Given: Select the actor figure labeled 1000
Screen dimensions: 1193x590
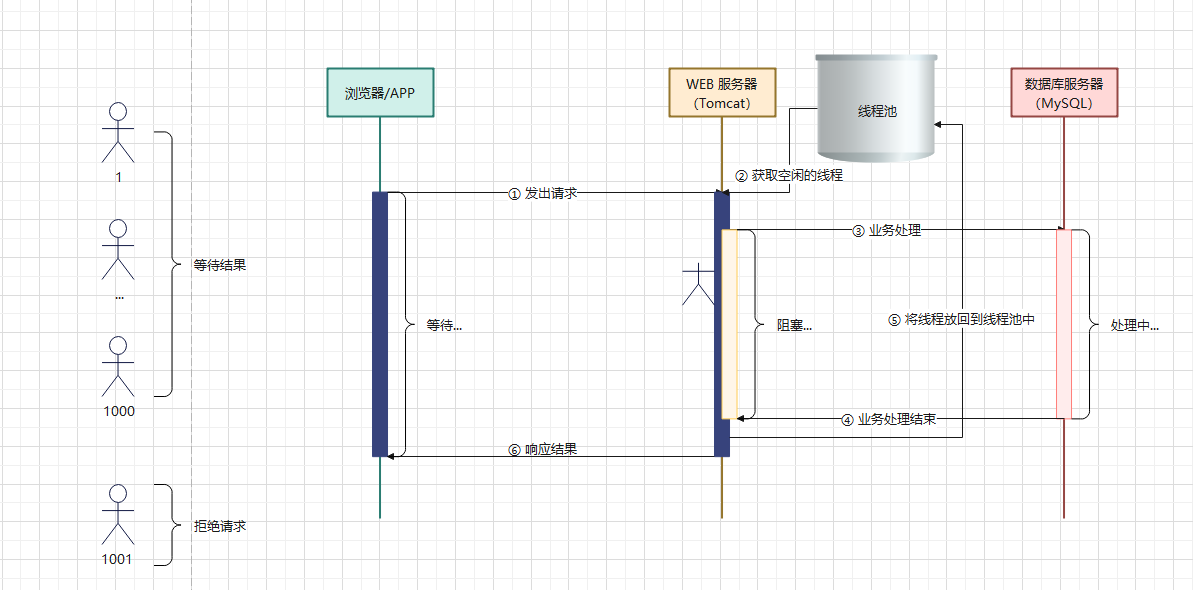Looking at the screenshot, I should (x=119, y=365).
